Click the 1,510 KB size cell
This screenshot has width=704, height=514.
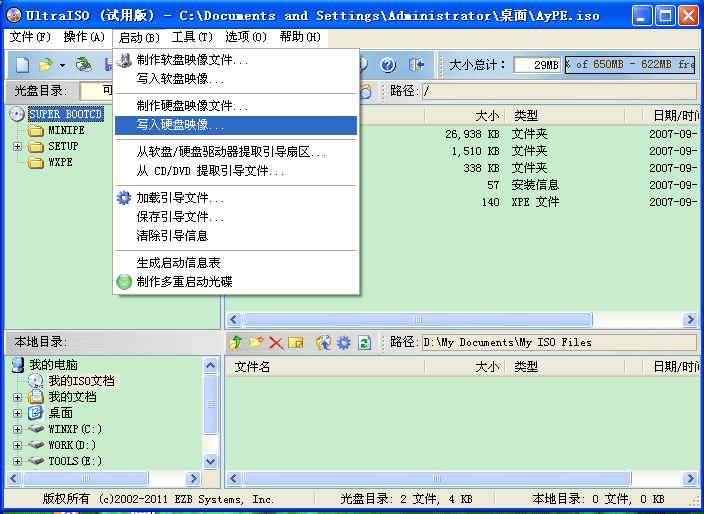click(x=475, y=151)
